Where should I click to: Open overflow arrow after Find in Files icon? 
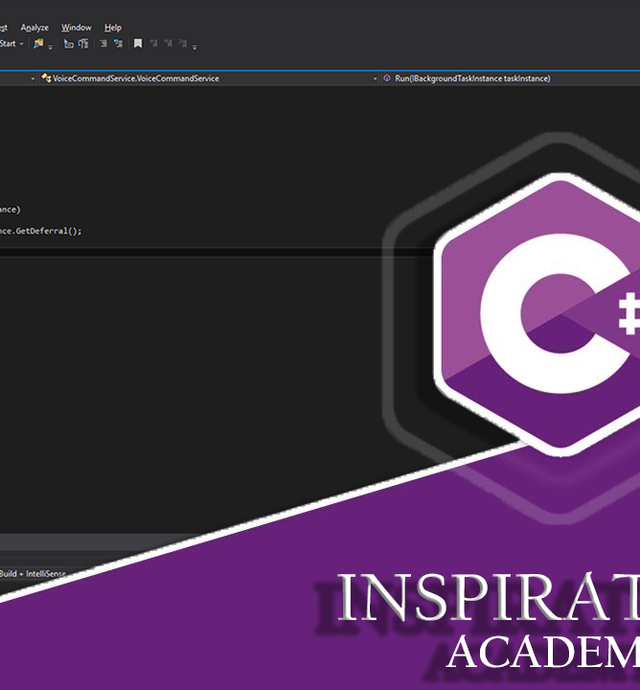pos(50,47)
